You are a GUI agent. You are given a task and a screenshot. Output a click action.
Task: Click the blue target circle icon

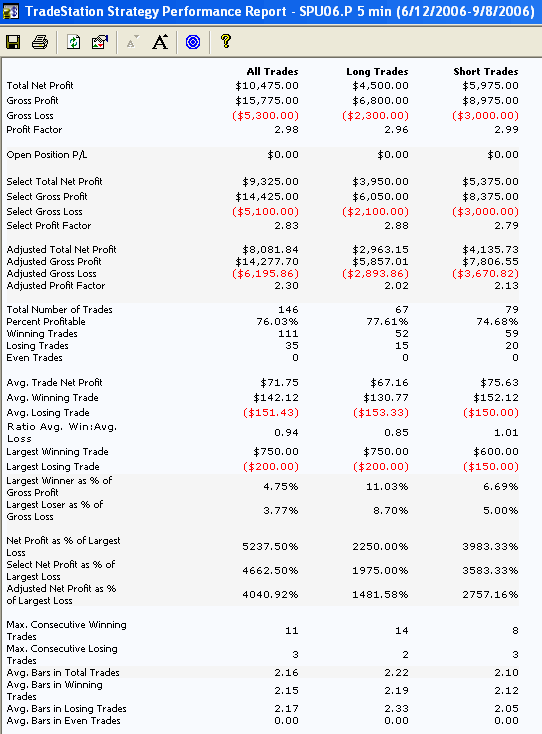(x=193, y=42)
